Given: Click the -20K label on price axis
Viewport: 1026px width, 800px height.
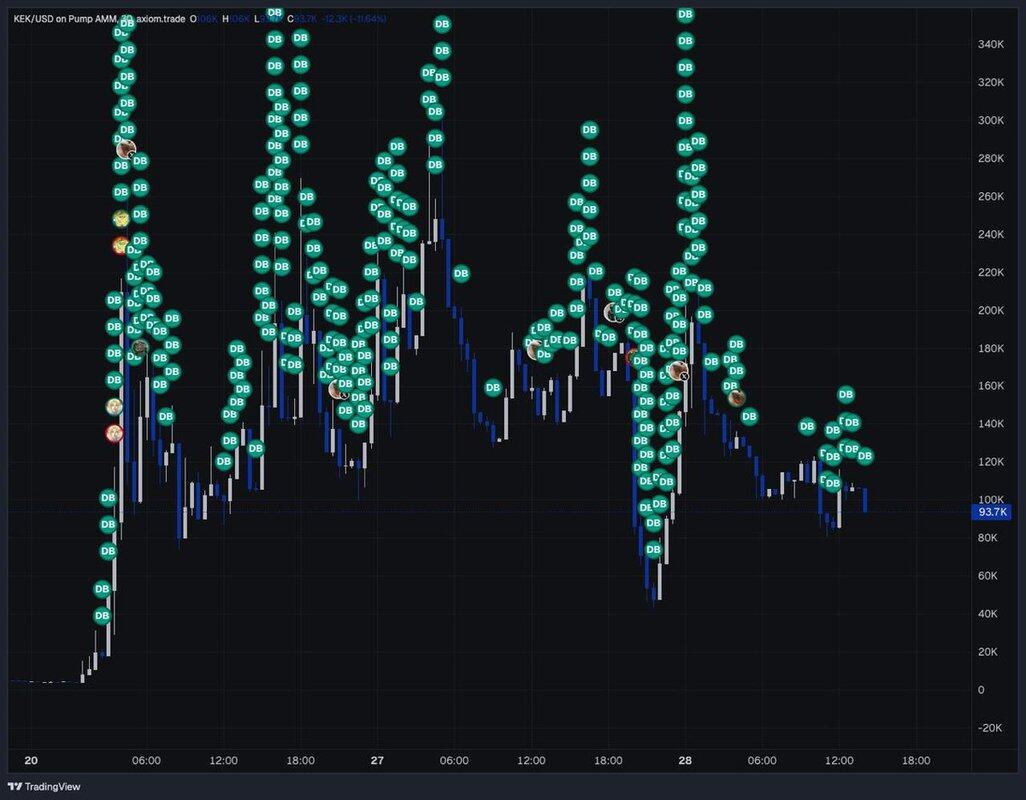Looking at the screenshot, I should pos(990,727).
